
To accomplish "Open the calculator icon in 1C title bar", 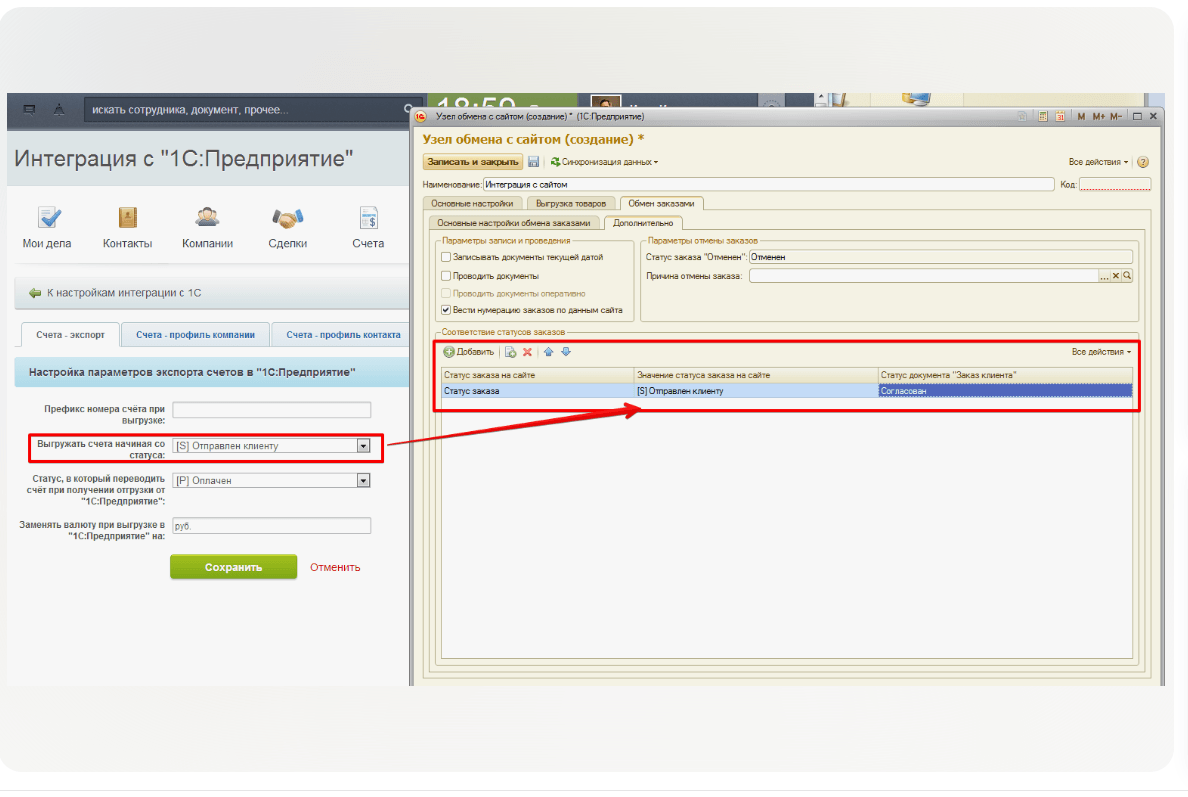I will tap(1043, 117).
